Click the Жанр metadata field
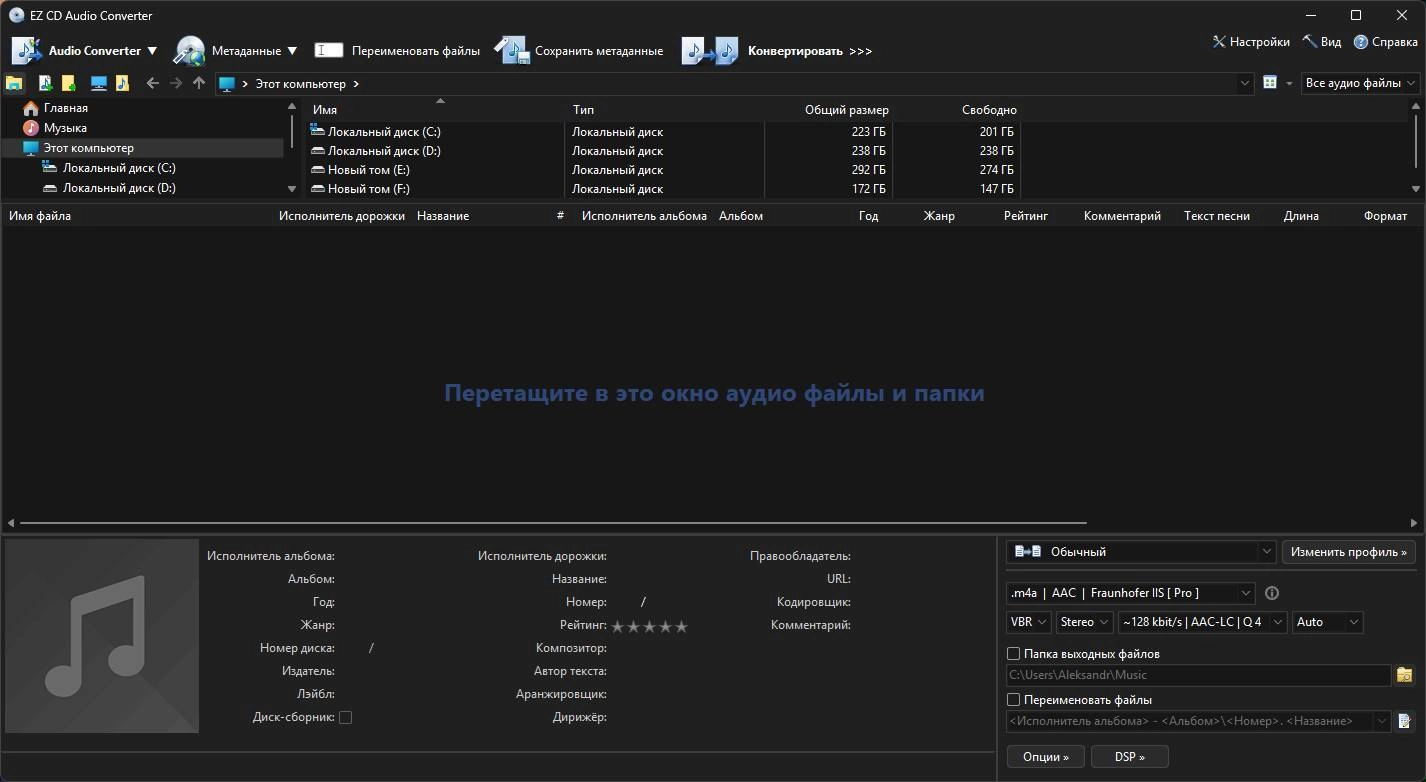 [317, 625]
